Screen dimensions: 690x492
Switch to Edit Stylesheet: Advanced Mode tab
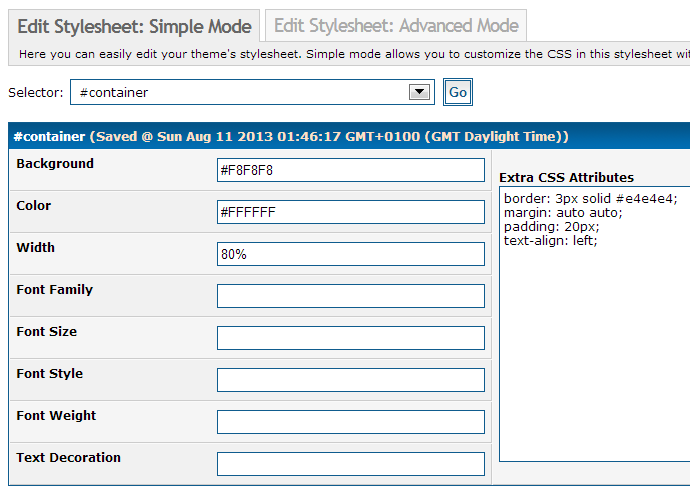click(396, 26)
